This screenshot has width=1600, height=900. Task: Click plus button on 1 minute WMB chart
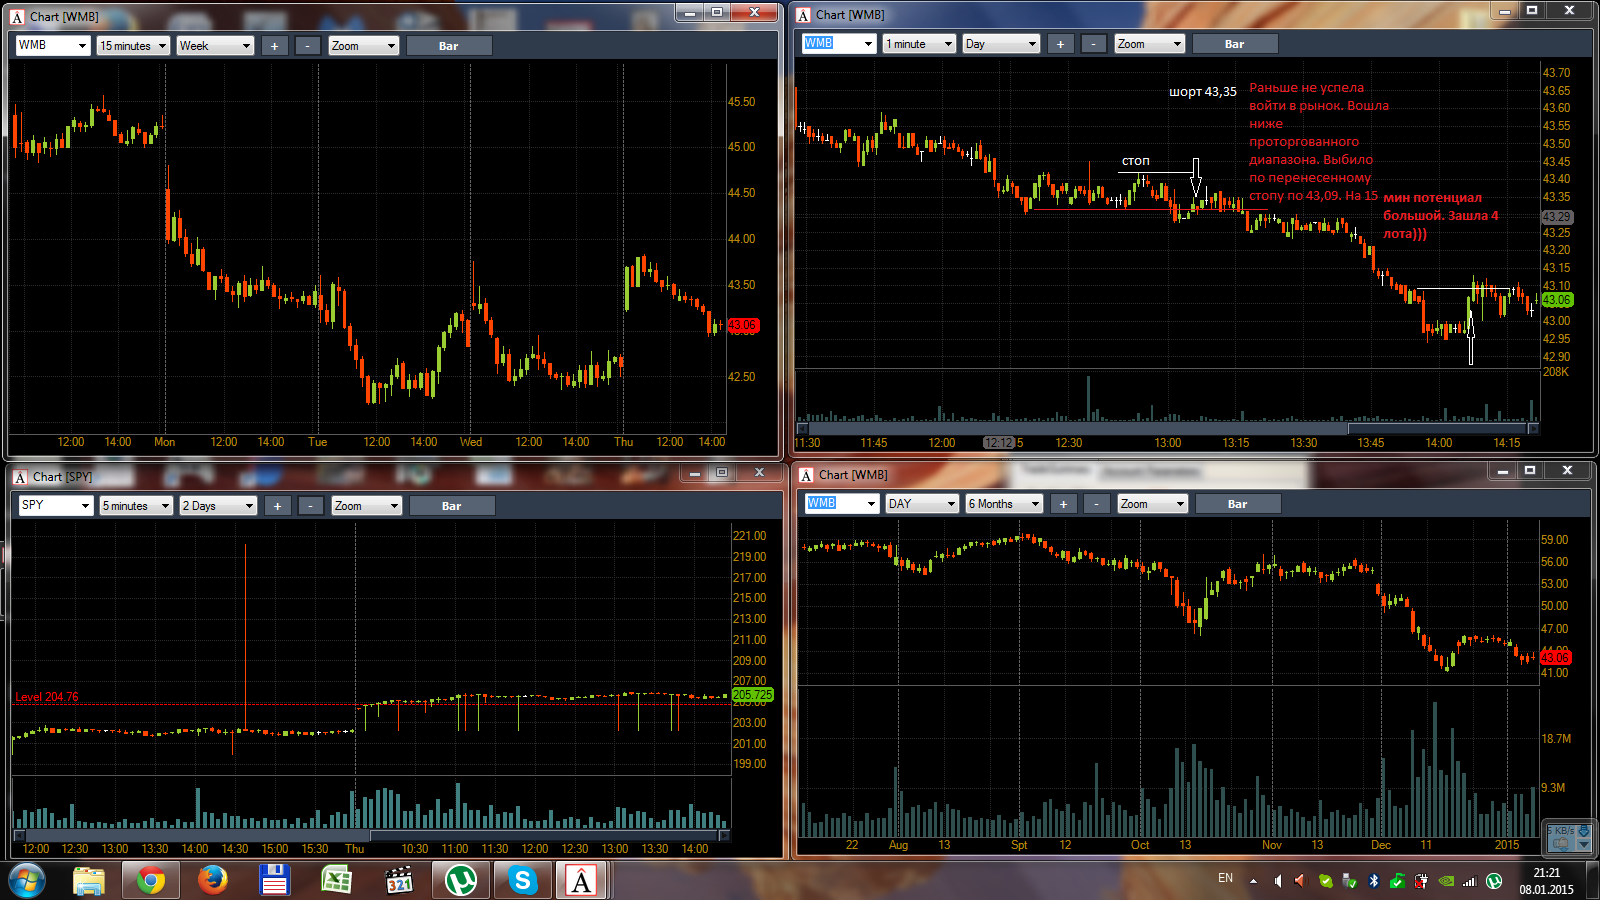point(1061,44)
